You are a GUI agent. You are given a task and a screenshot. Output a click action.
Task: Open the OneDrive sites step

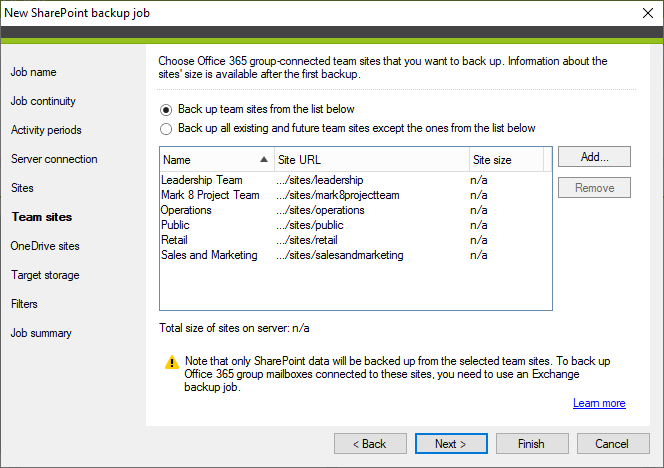click(45, 246)
